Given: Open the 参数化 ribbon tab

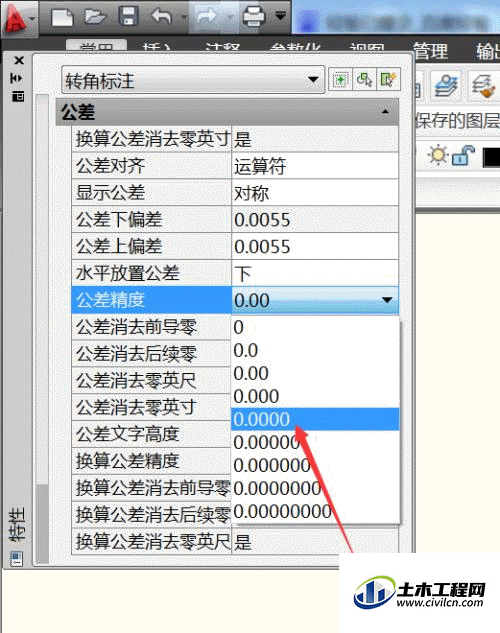Looking at the screenshot, I should coord(296,47).
